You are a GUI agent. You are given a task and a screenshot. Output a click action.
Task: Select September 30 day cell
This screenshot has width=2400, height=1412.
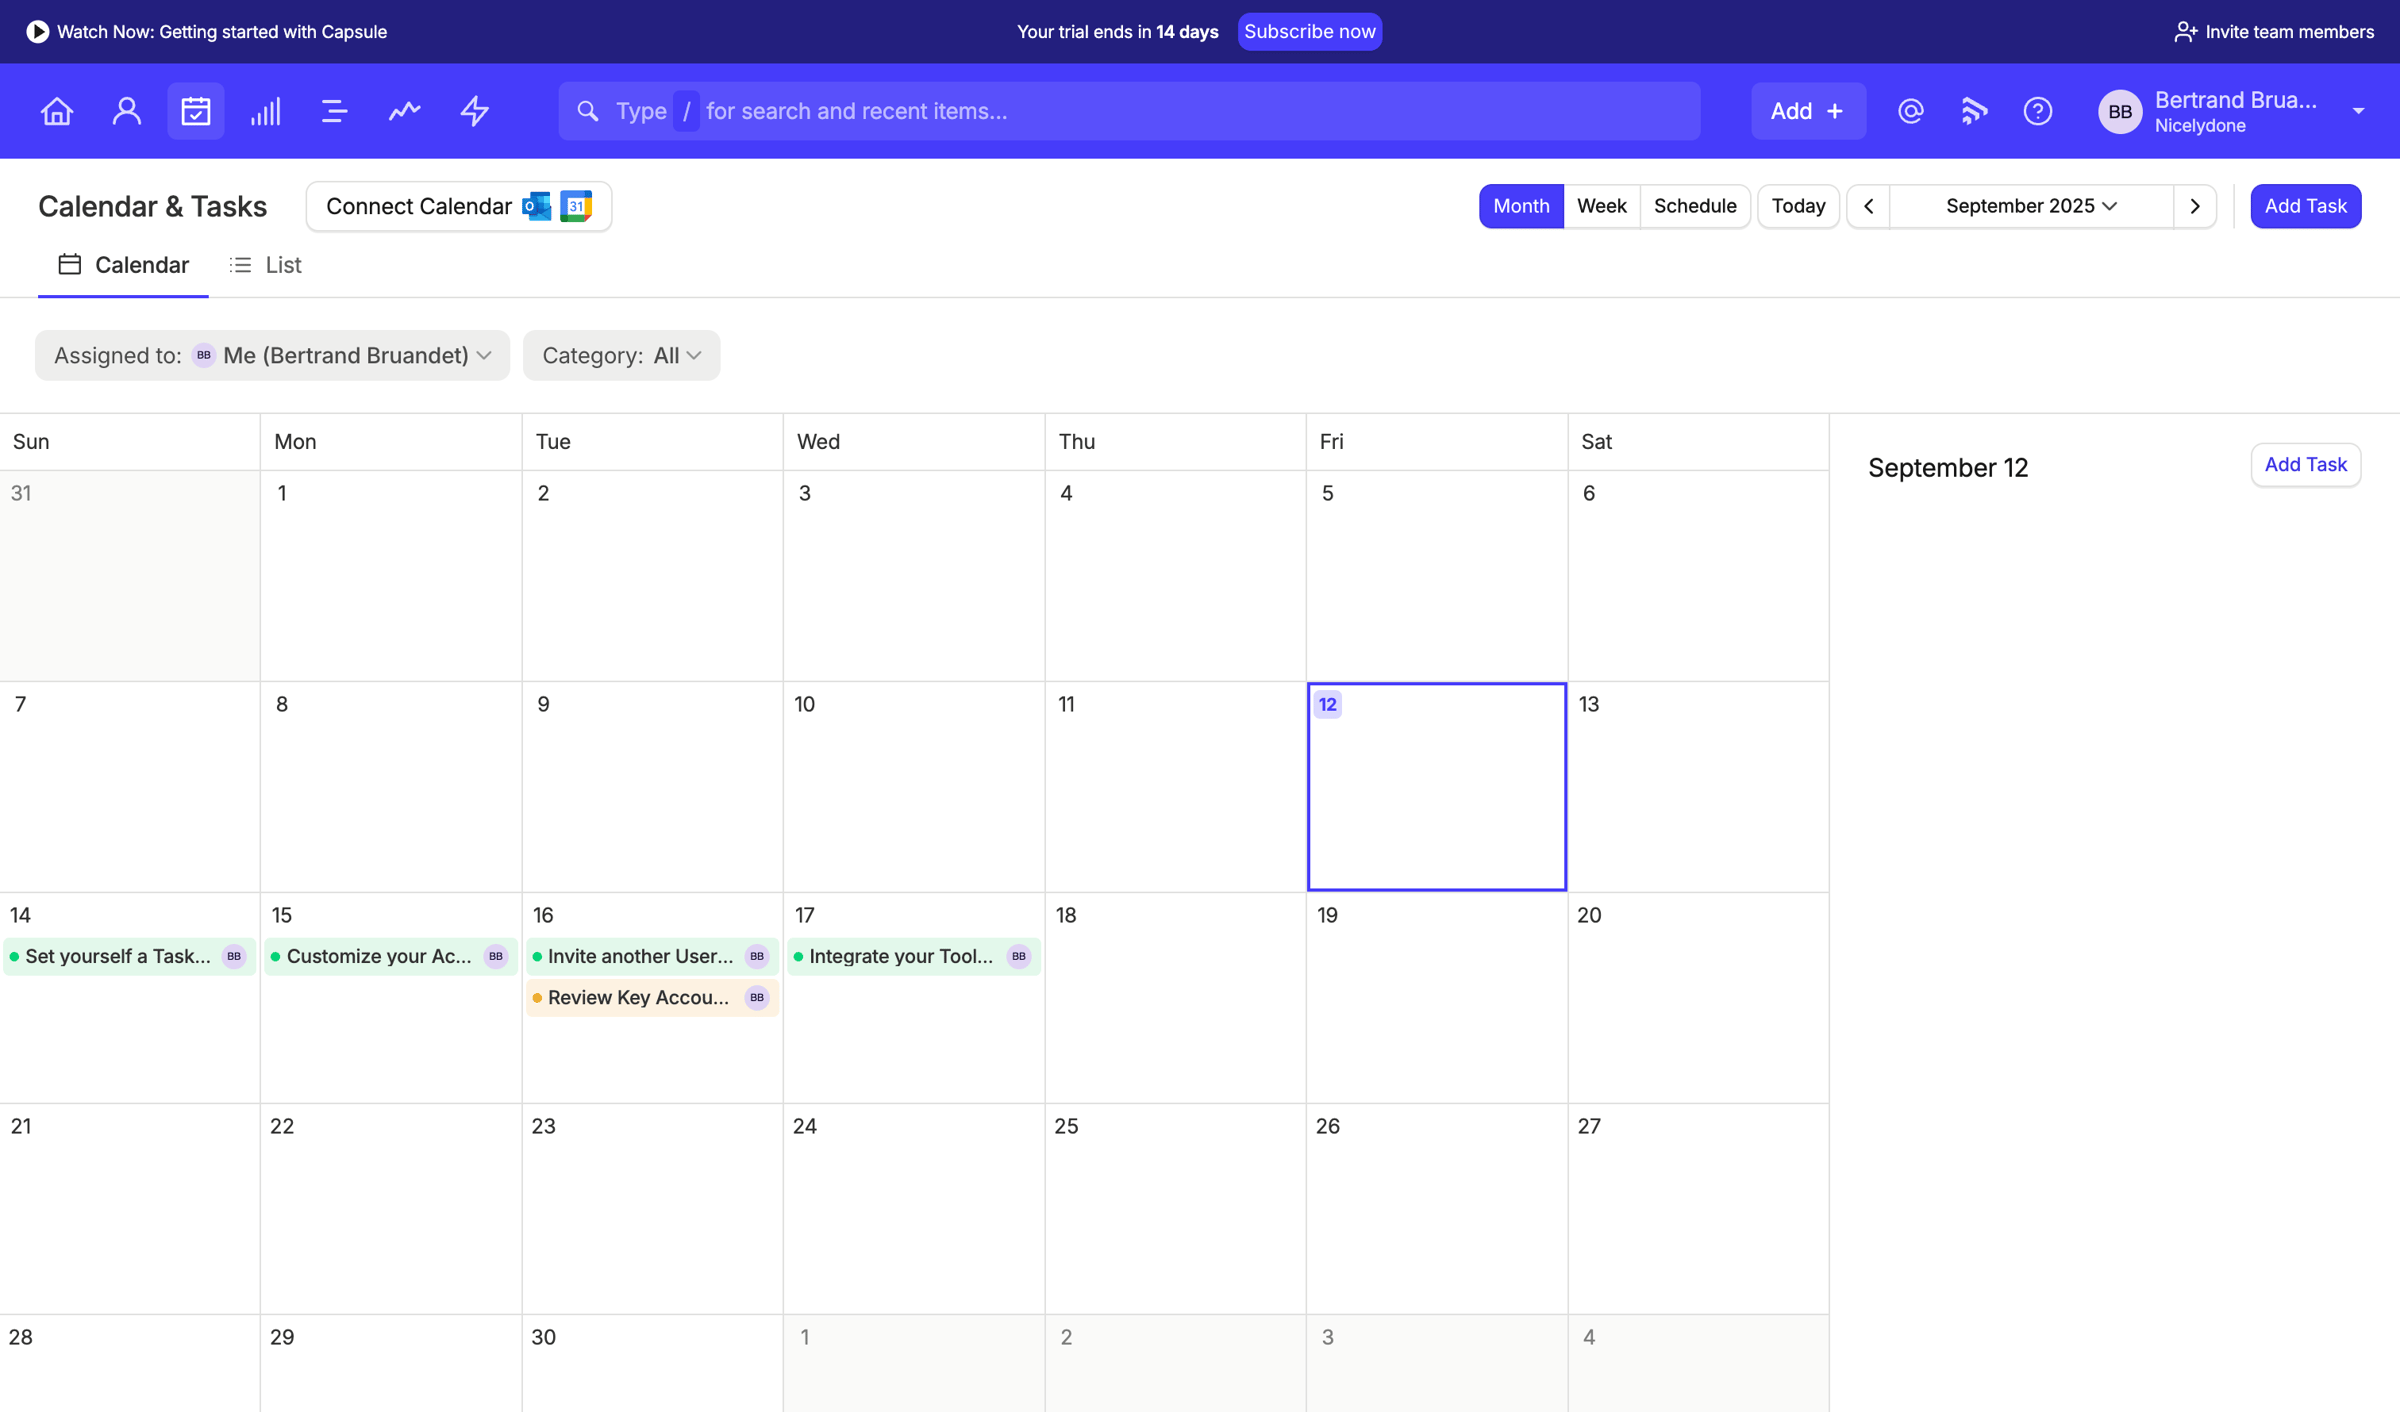pyautogui.click(x=652, y=1364)
